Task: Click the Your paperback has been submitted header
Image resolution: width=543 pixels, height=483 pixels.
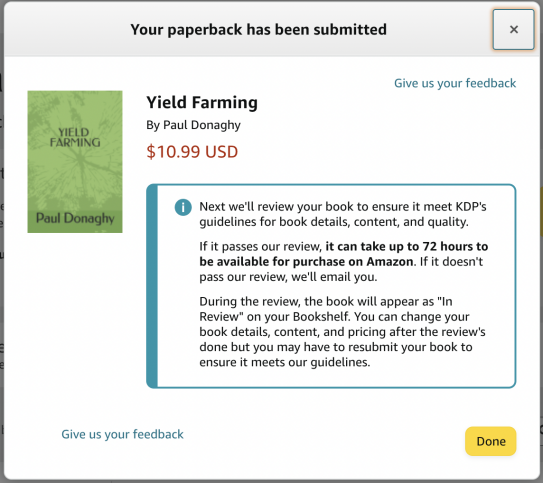Action: click(x=258, y=29)
